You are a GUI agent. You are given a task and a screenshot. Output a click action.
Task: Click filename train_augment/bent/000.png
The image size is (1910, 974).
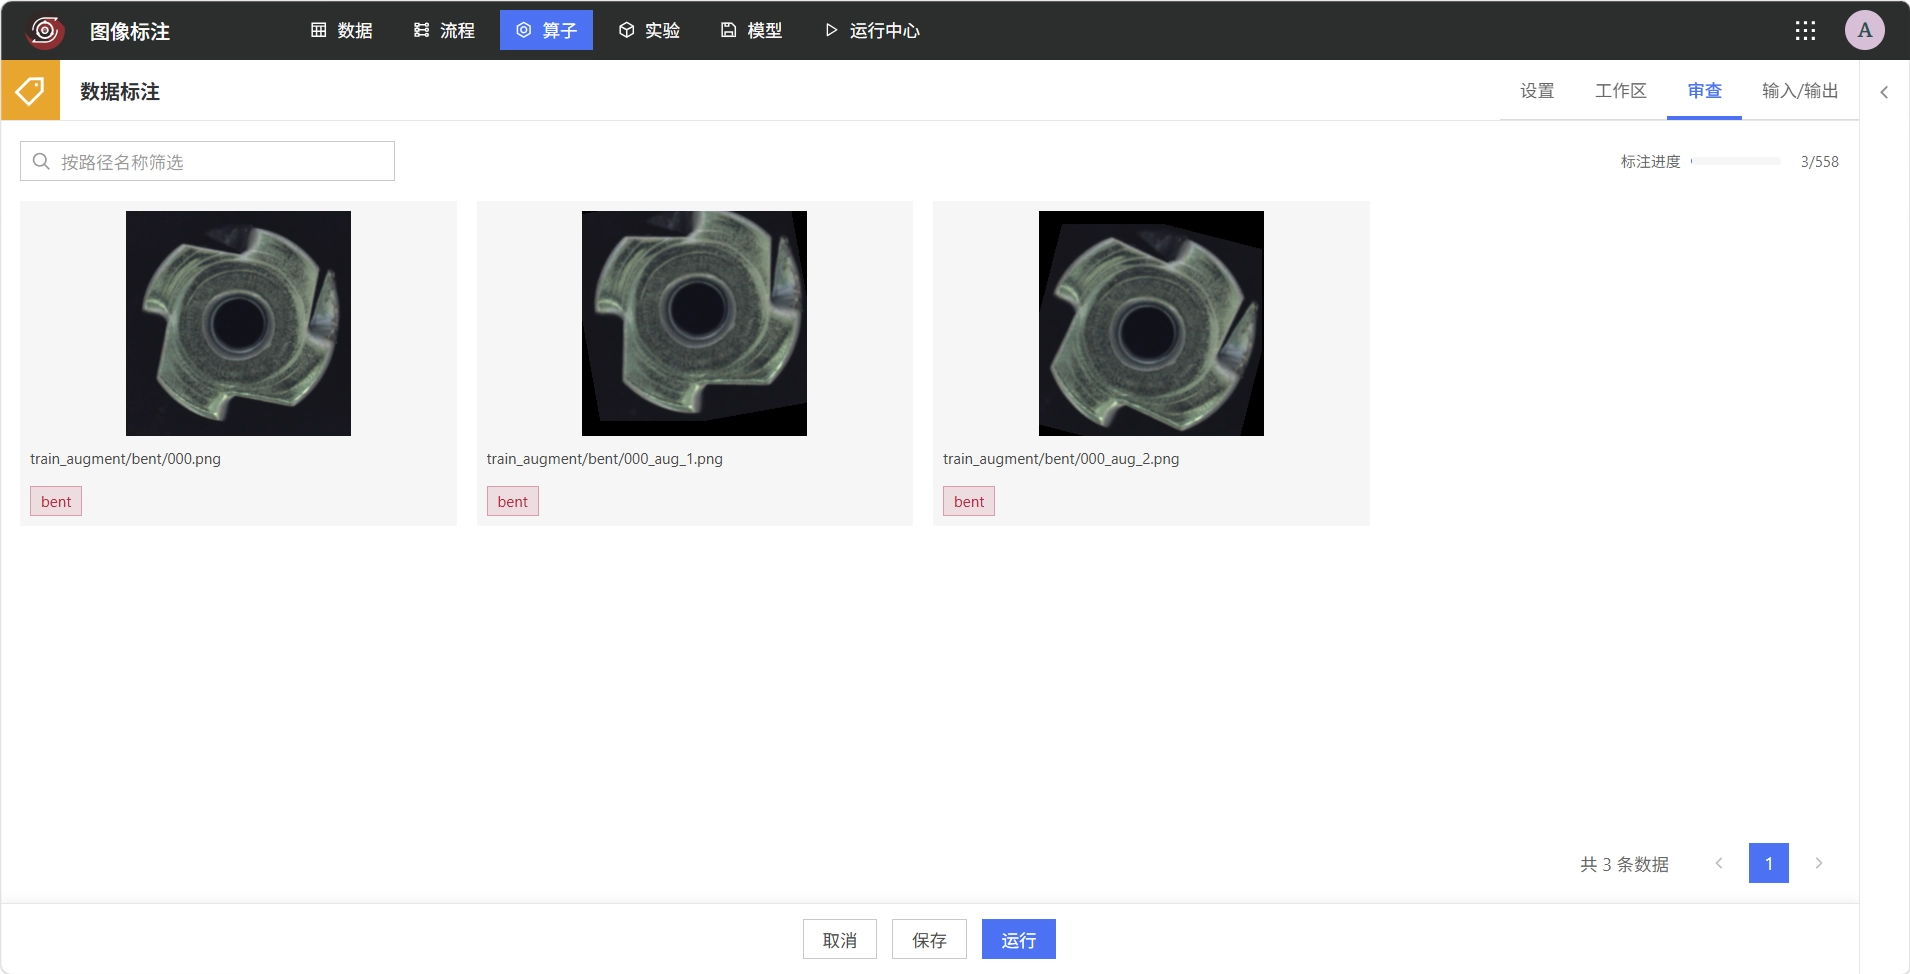125,459
